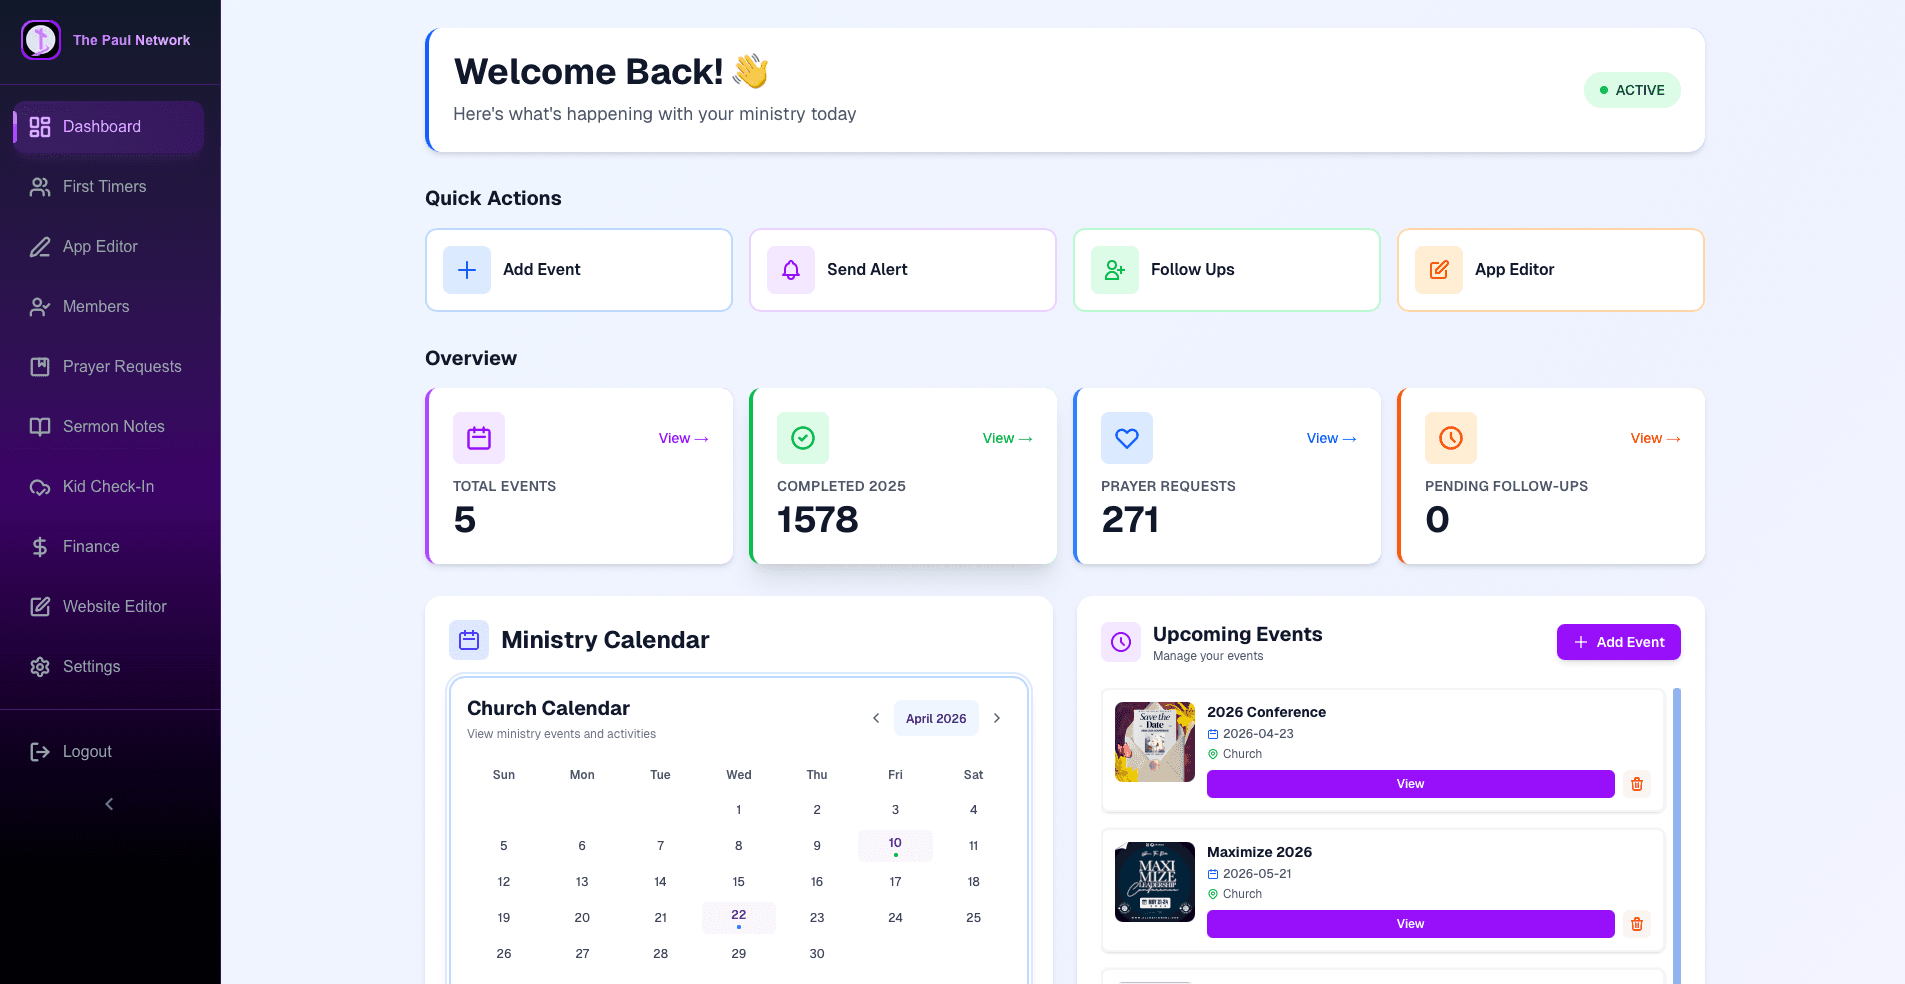Screen dimensions: 1905x984
Task: Select the Kid Check-In sidebar icon
Action: pyautogui.click(x=40, y=487)
